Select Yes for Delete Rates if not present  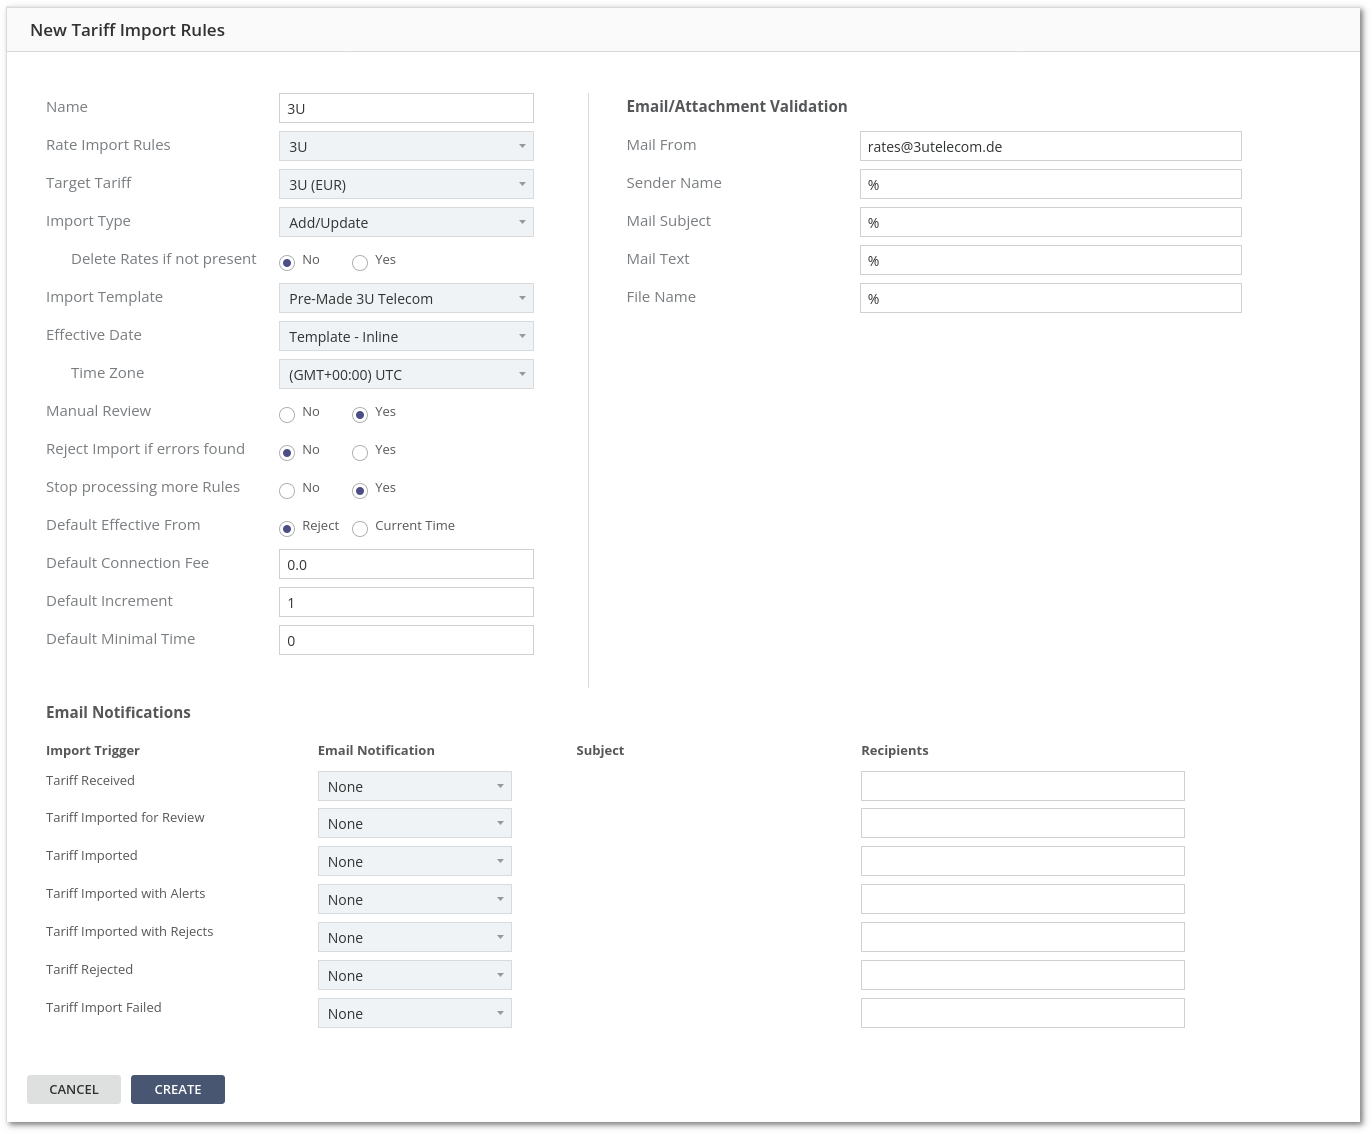[360, 262]
